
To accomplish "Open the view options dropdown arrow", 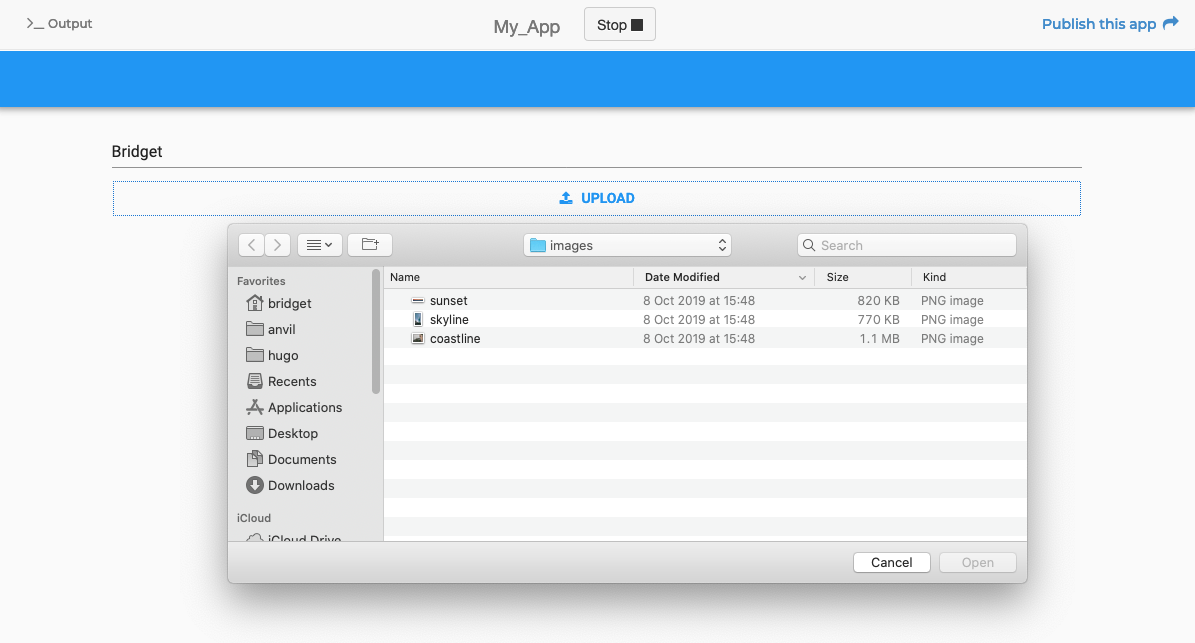I will coord(329,244).
